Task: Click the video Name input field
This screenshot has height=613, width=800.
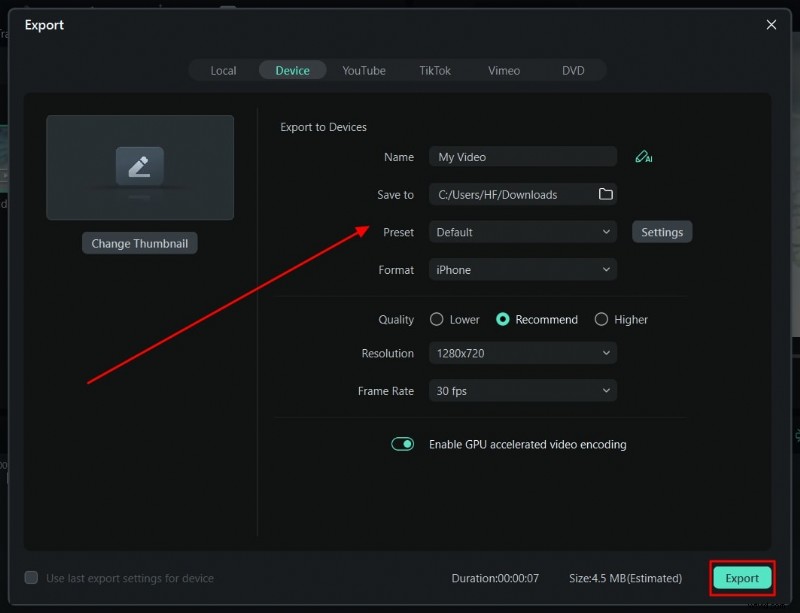Action: click(x=522, y=156)
